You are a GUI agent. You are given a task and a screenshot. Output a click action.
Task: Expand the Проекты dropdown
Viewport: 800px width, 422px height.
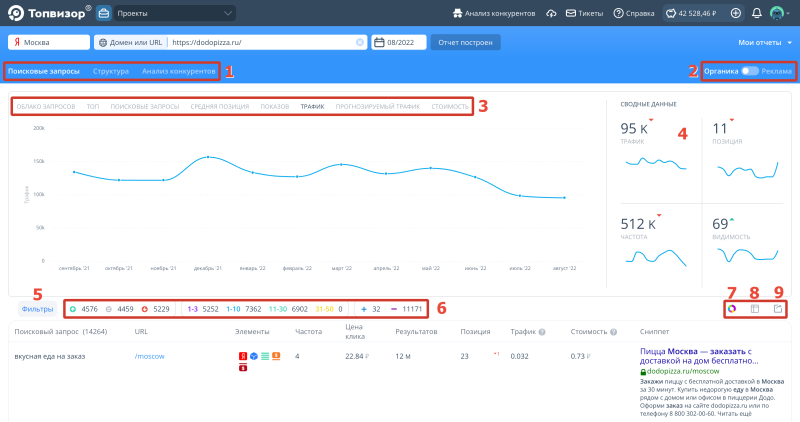pyautogui.click(x=175, y=14)
